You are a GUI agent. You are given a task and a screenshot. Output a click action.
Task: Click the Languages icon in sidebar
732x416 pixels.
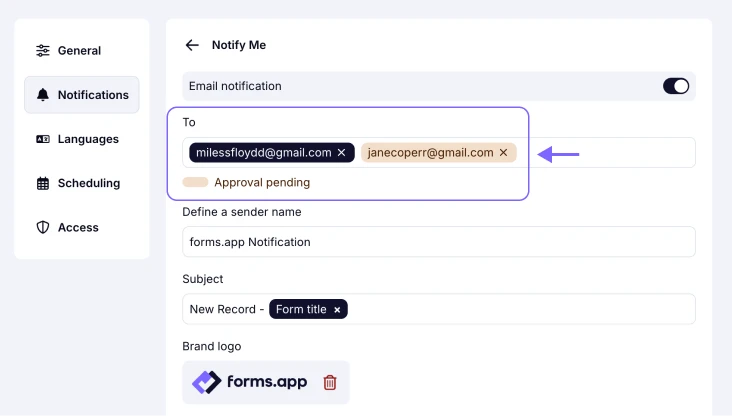[x=43, y=139]
